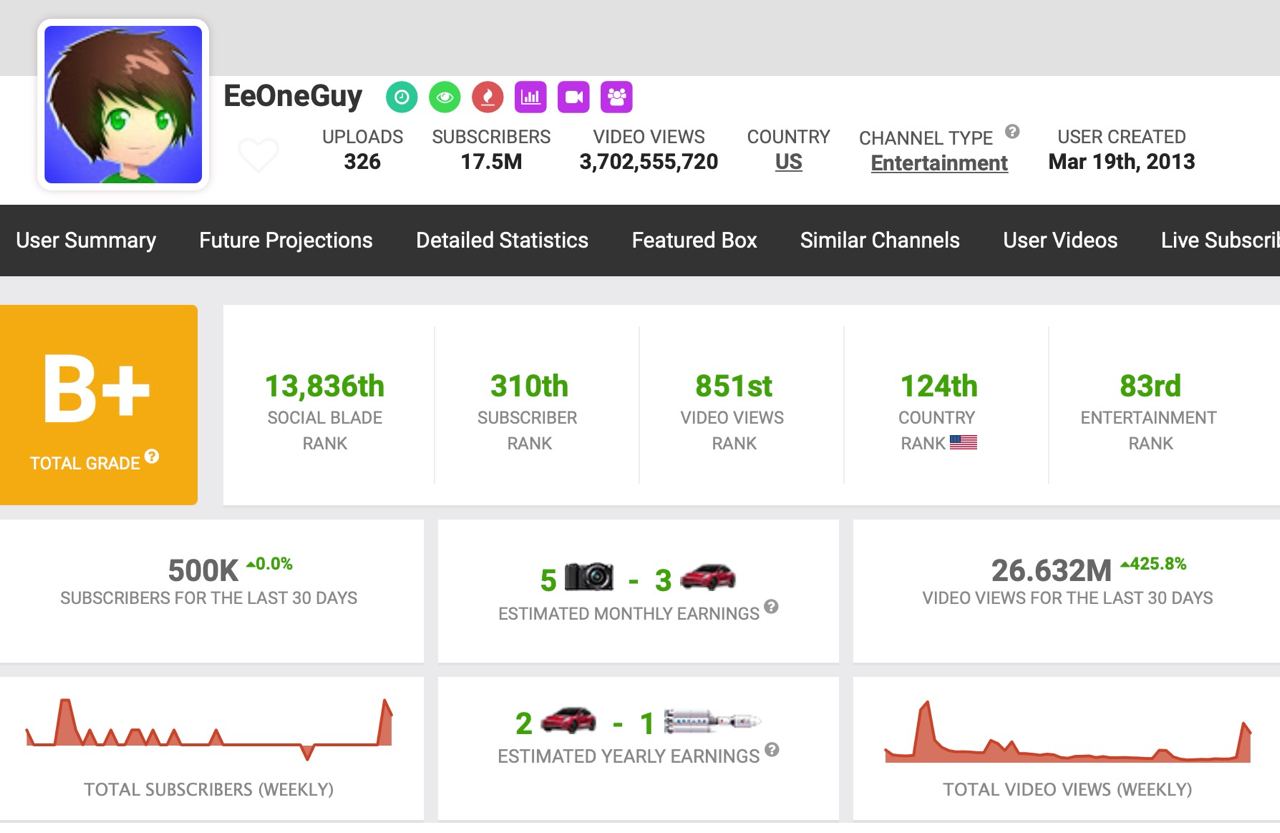
Task: Click the 310th subscriber rank
Action: [529, 386]
